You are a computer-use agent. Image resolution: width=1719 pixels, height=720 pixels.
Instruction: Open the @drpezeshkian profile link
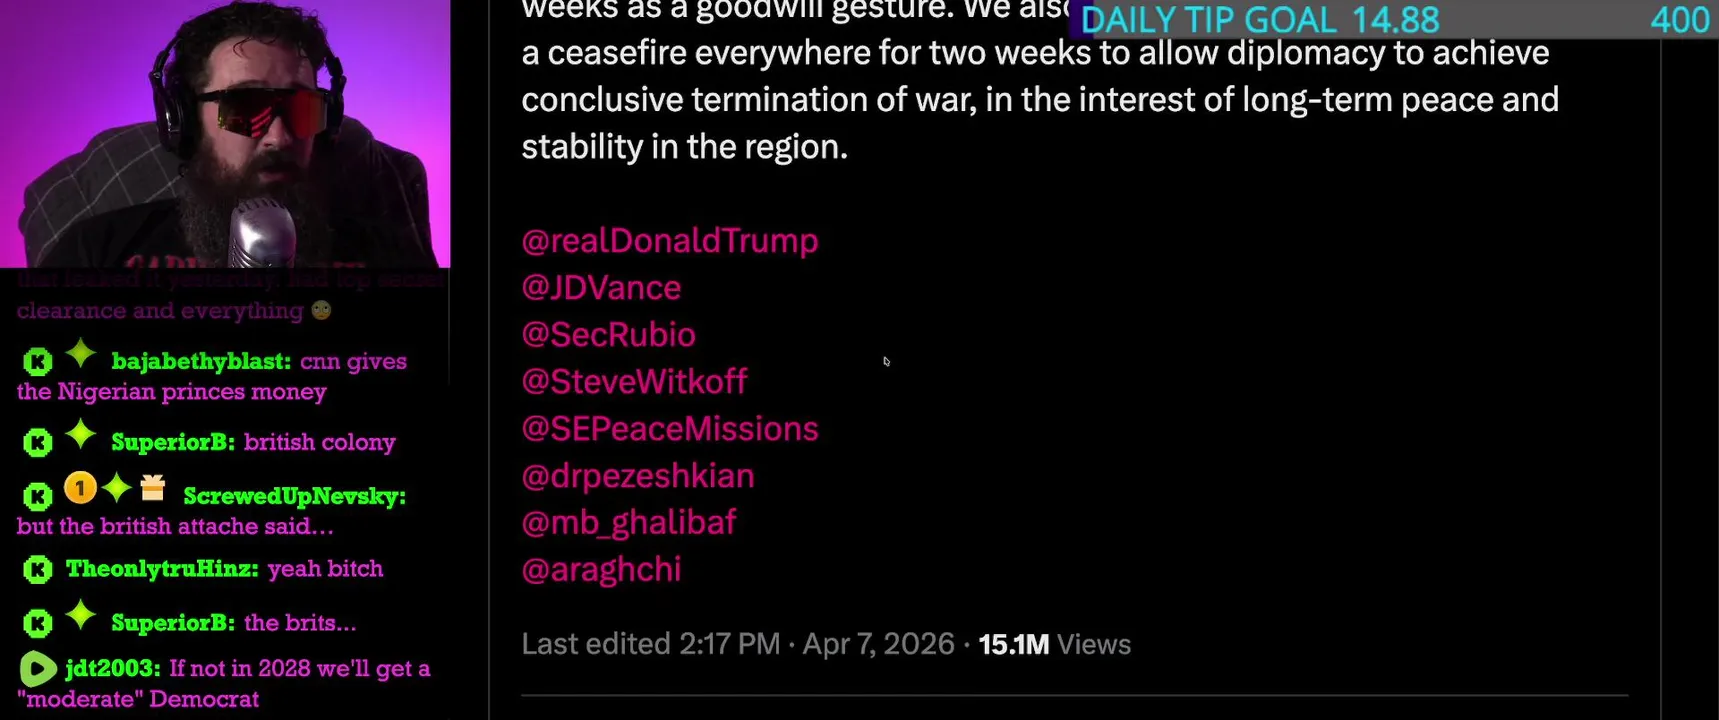point(637,476)
